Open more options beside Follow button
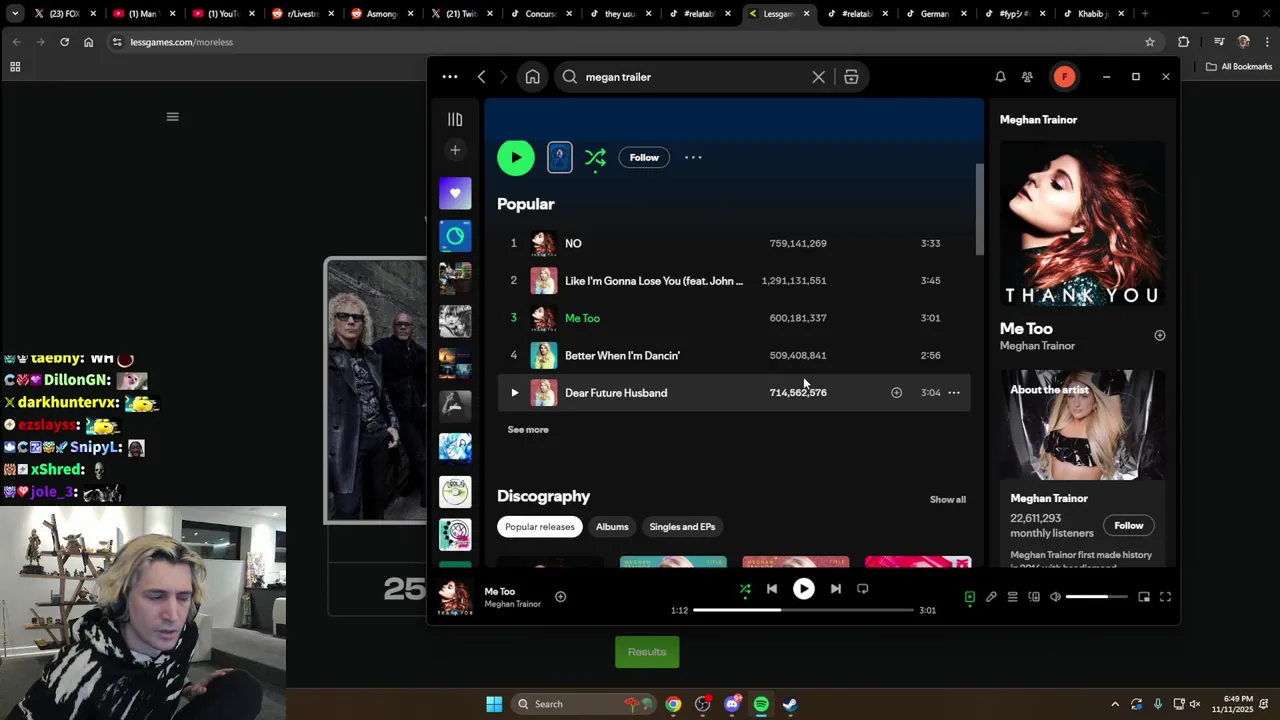Image resolution: width=1280 pixels, height=720 pixels. (693, 157)
